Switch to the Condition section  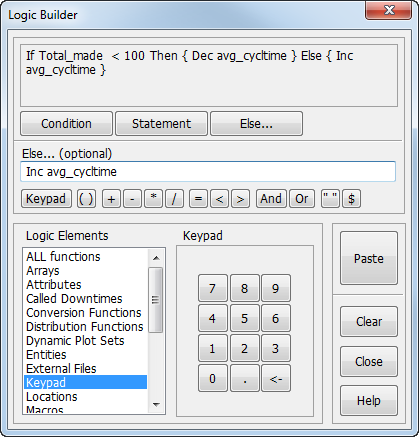(66, 124)
